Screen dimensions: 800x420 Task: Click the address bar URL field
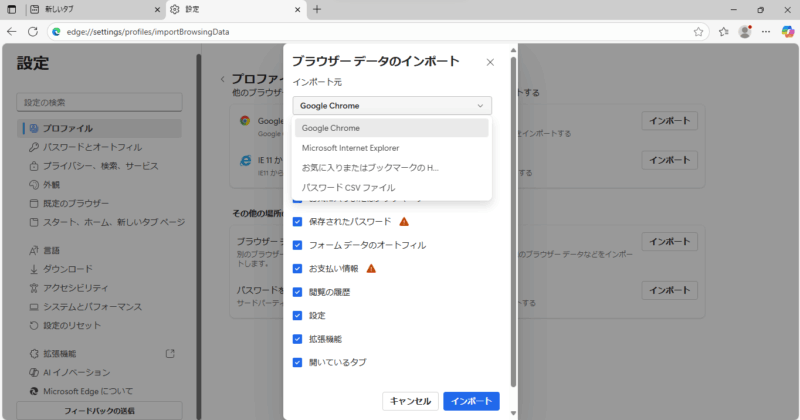377,32
